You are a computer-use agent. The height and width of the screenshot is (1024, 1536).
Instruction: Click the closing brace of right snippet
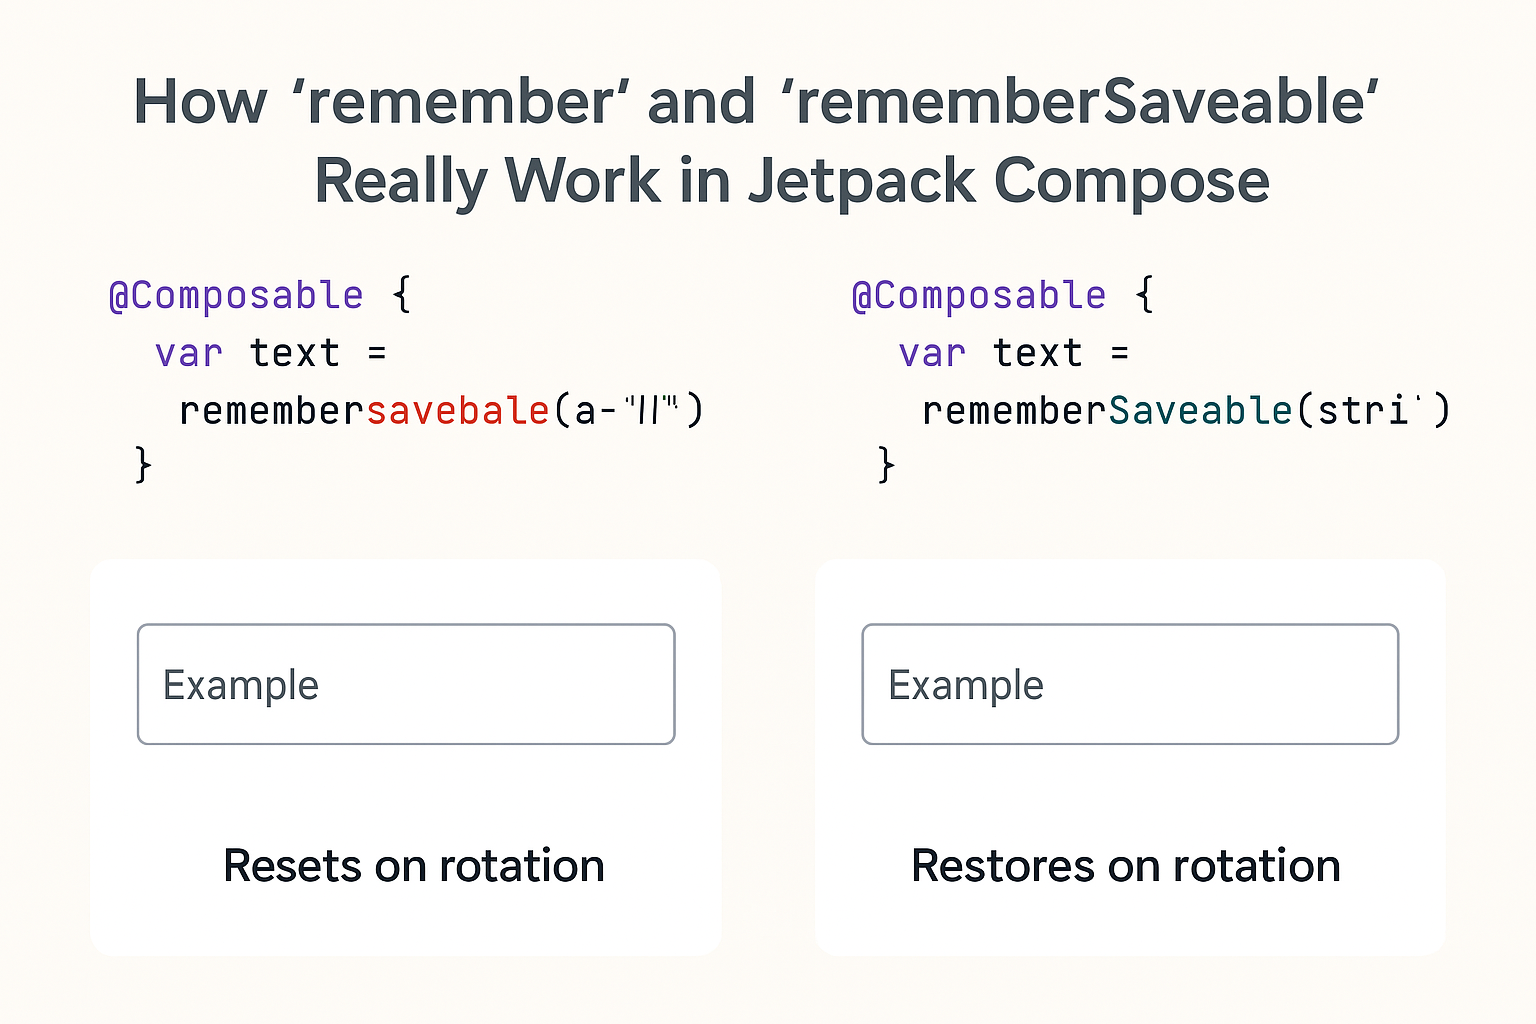[886, 465]
